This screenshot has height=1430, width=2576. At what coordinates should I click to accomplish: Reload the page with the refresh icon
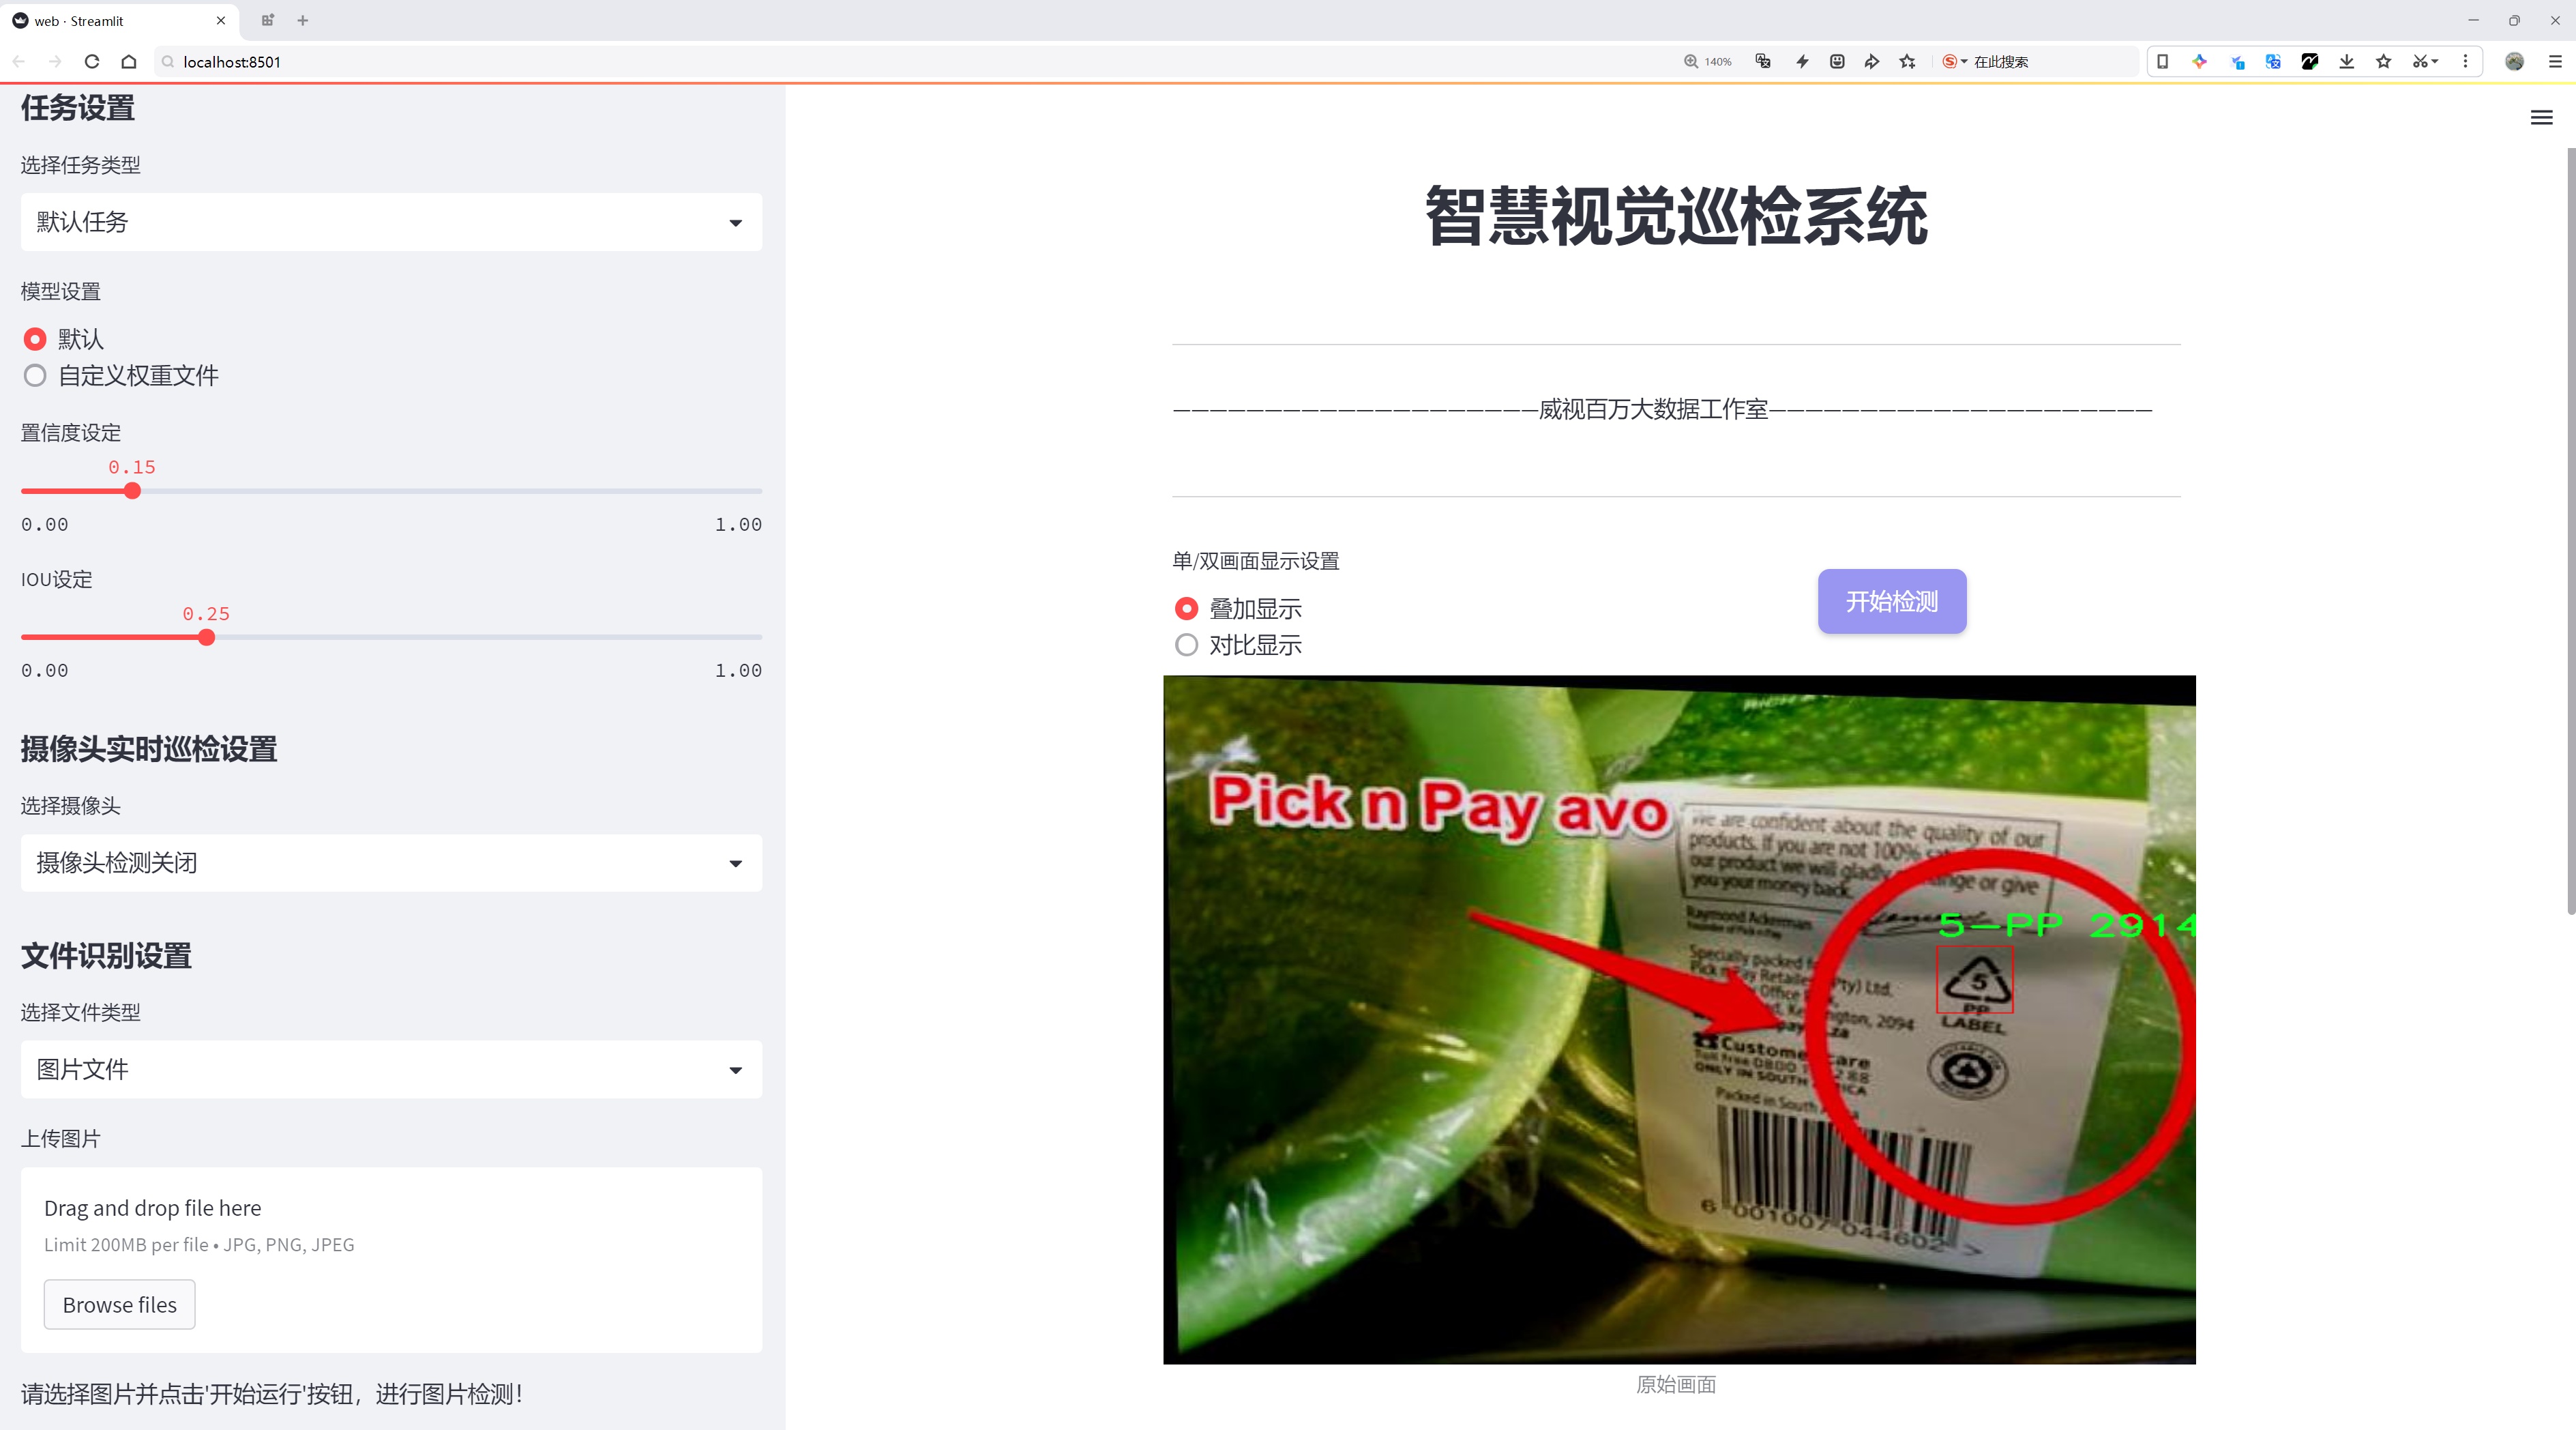point(92,61)
